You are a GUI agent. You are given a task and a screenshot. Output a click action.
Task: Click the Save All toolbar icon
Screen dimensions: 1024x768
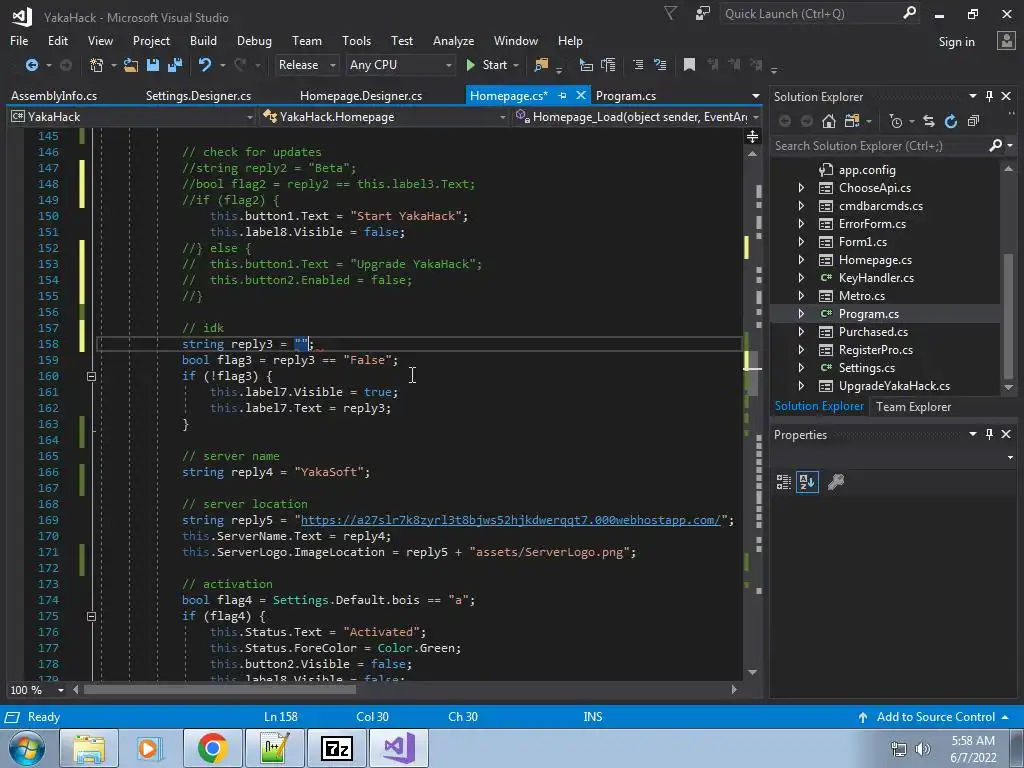175,65
